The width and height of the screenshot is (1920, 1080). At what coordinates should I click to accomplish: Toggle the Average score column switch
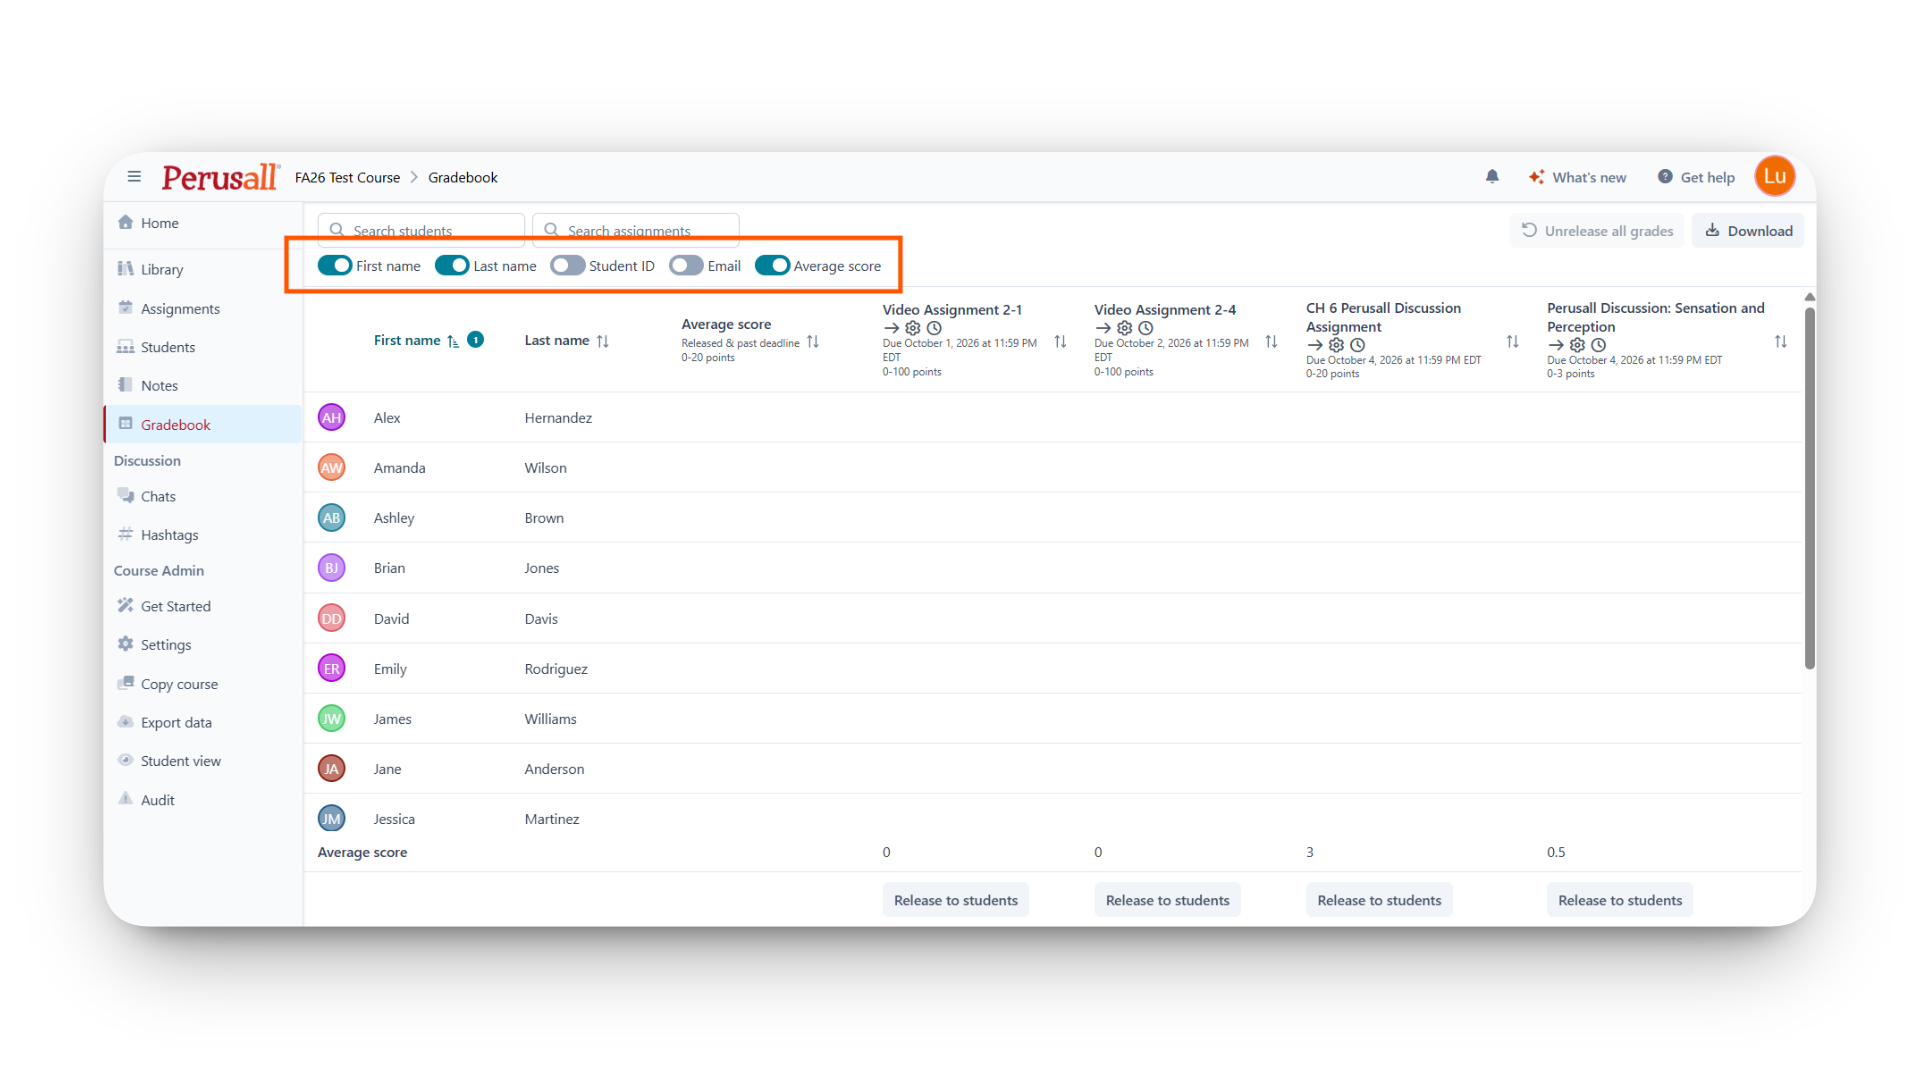click(772, 265)
